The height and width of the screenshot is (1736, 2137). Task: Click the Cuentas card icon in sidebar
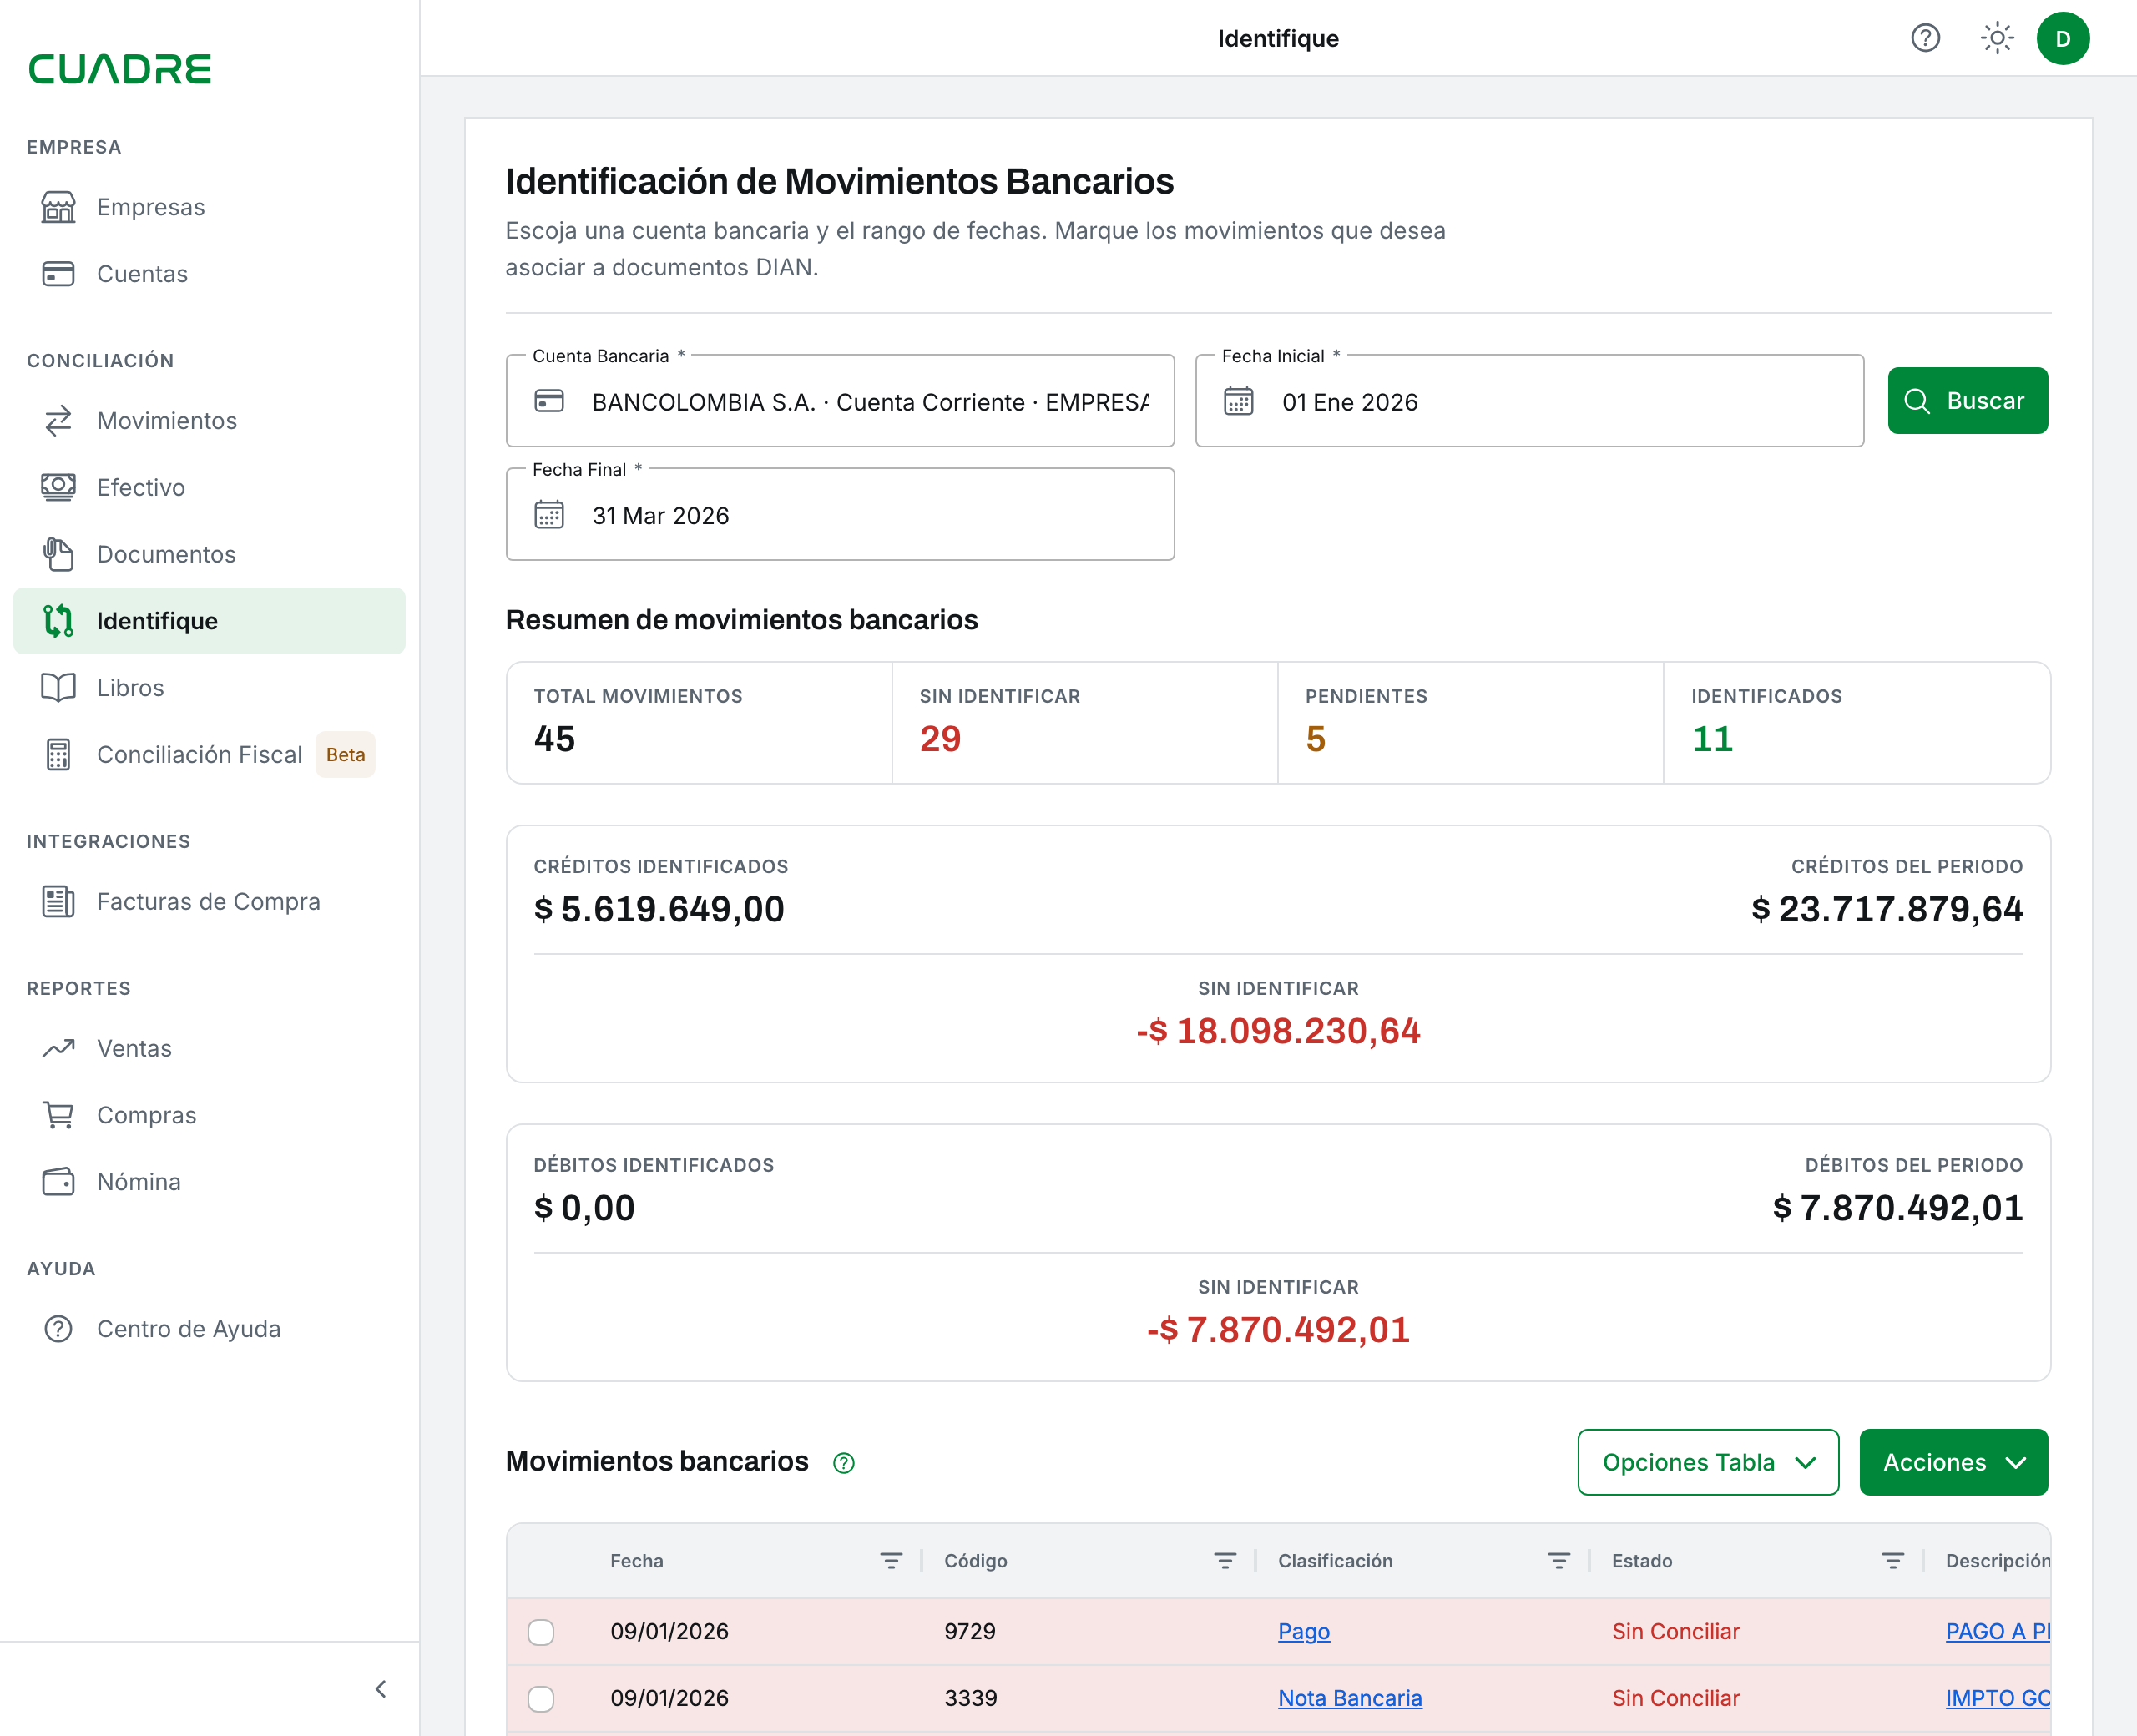tap(58, 274)
